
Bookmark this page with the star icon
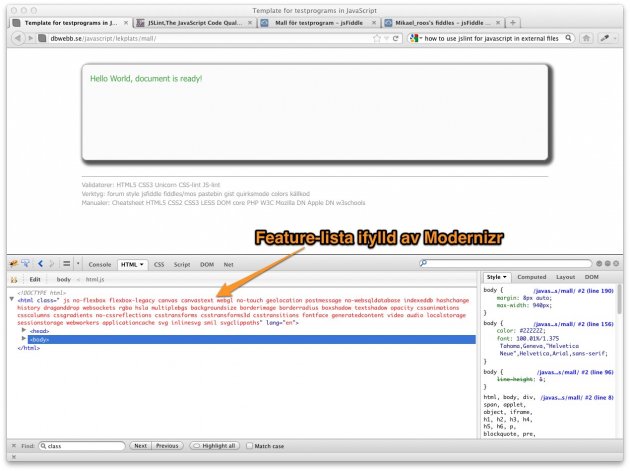377,38
